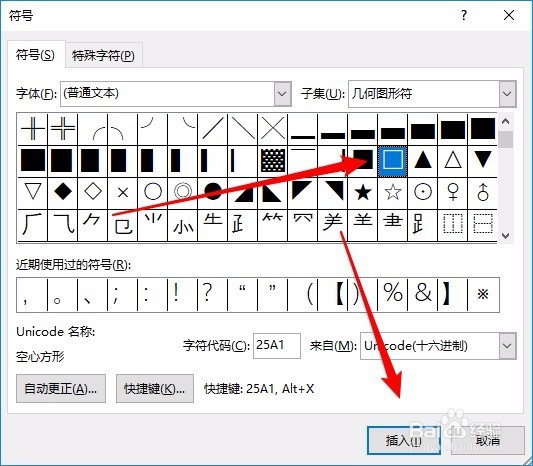Screen dimensions: 533x466
Task: Select the double concentric circle symbol
Action: 183,193
